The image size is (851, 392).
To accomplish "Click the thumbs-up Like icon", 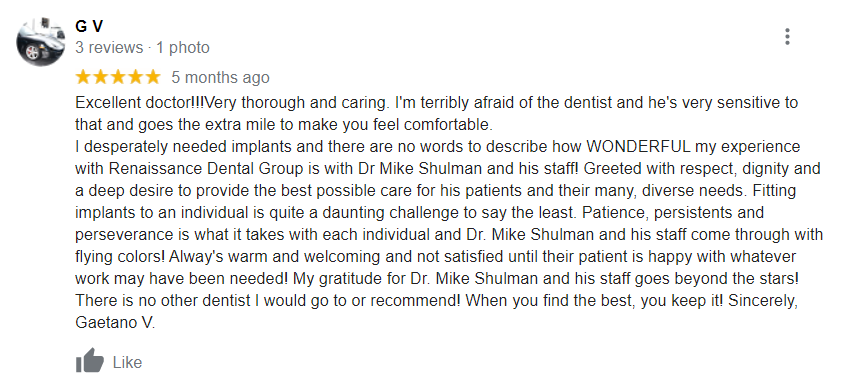I will (90, 361).
